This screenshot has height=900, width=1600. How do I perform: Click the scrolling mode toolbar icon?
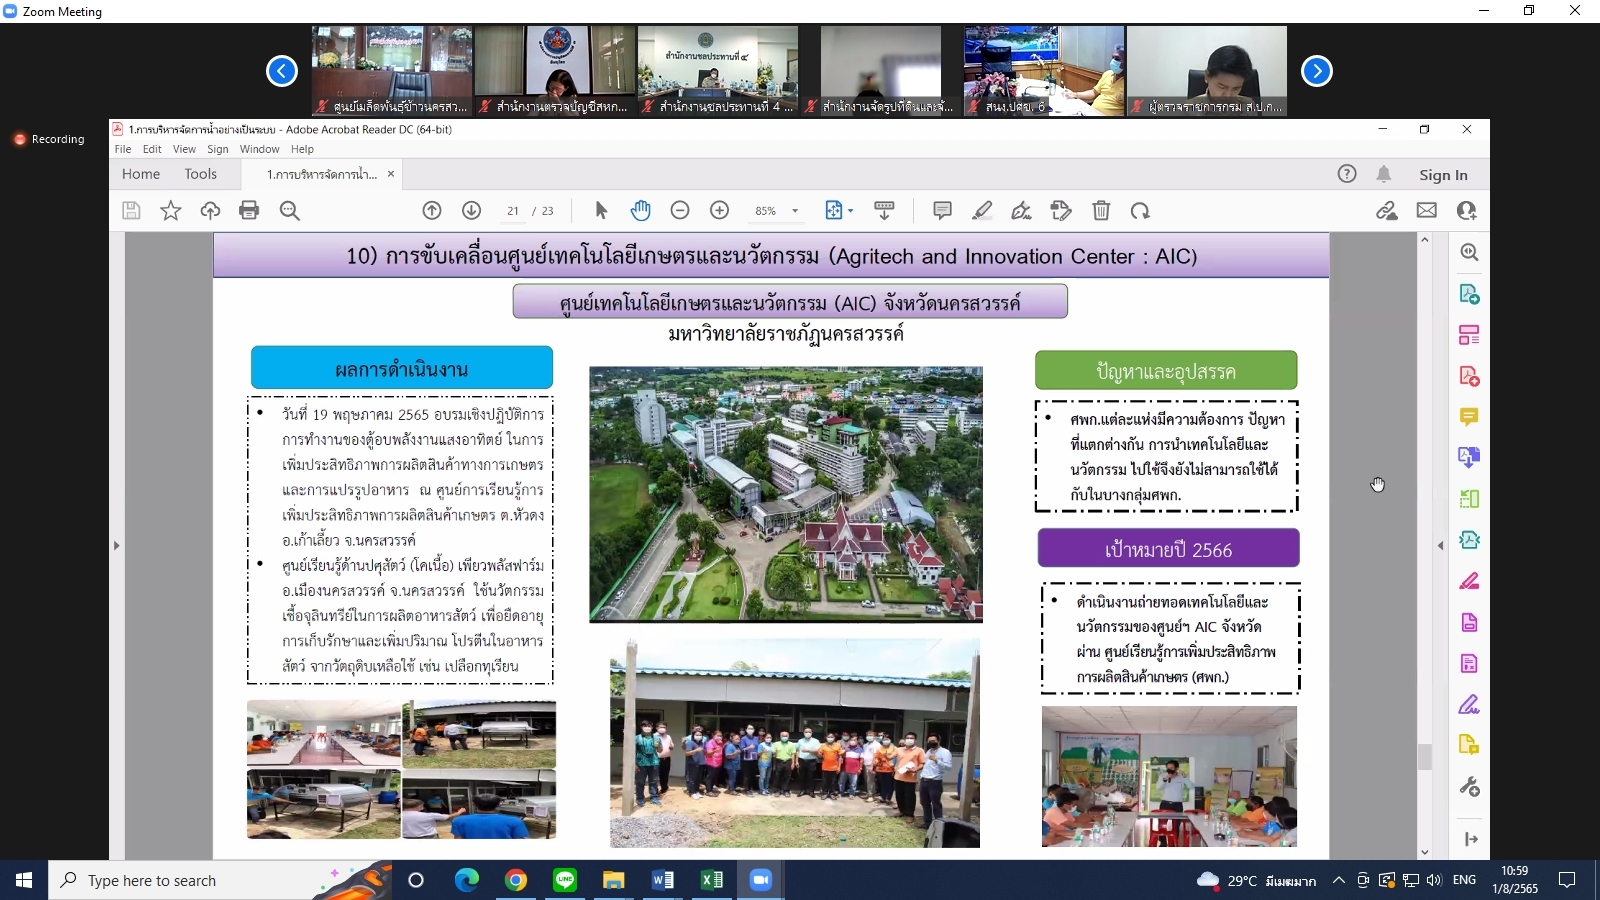click(x=884, y=211)
